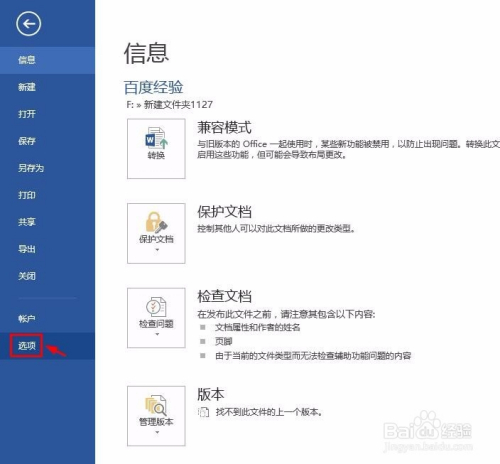Click the document title 百度经验
This screenshot has height=464, width=500.
pyautogui.click(x=153, y=88)
